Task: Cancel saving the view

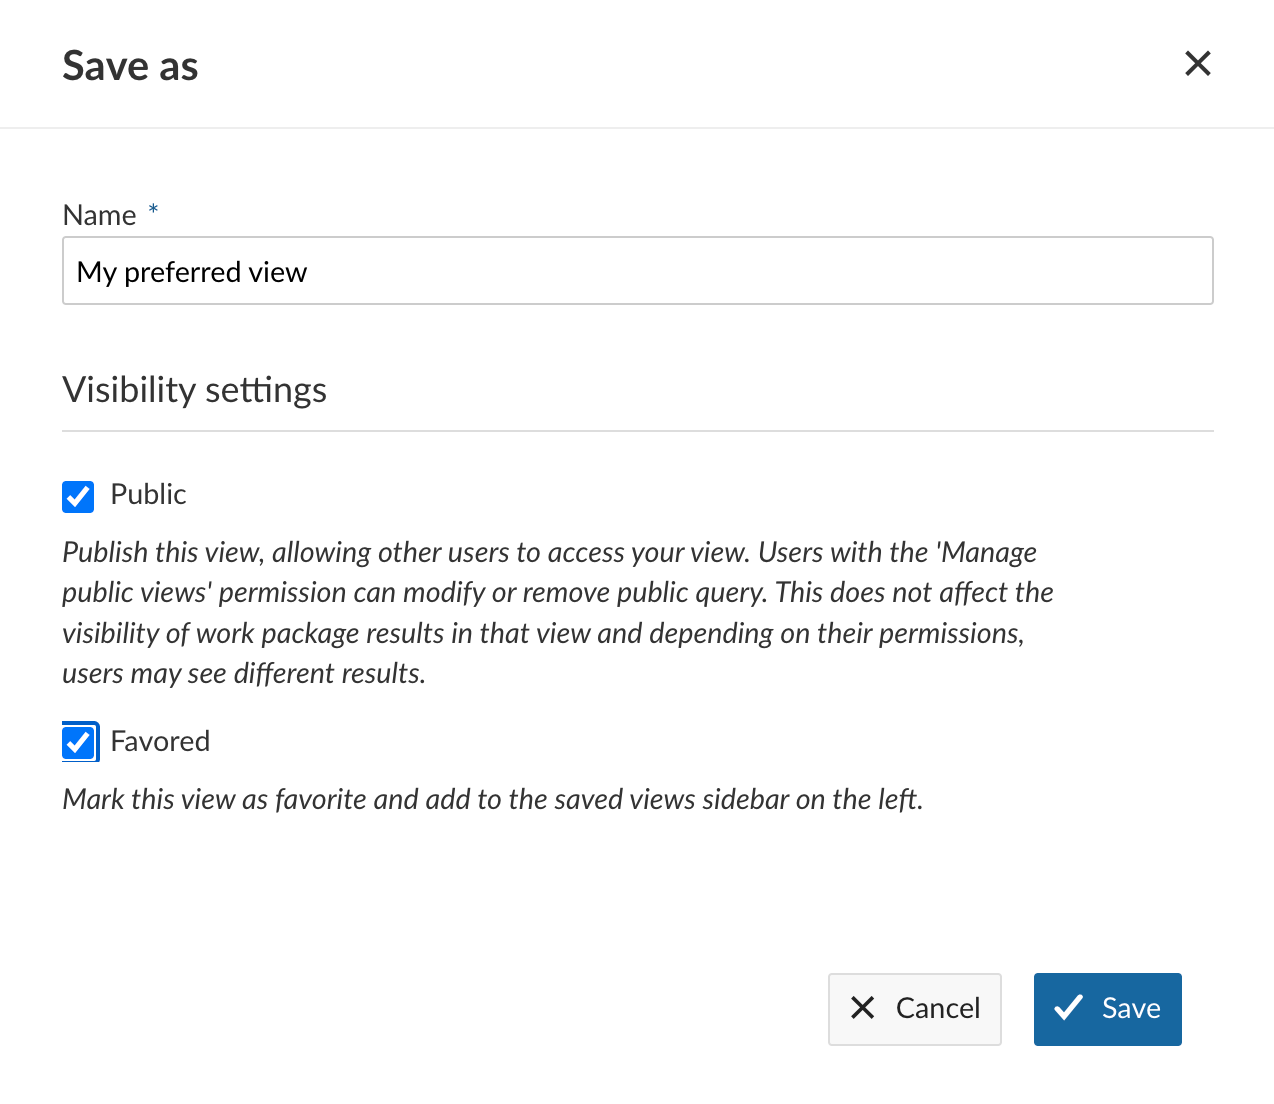Action: click(x=914, y=1009)
